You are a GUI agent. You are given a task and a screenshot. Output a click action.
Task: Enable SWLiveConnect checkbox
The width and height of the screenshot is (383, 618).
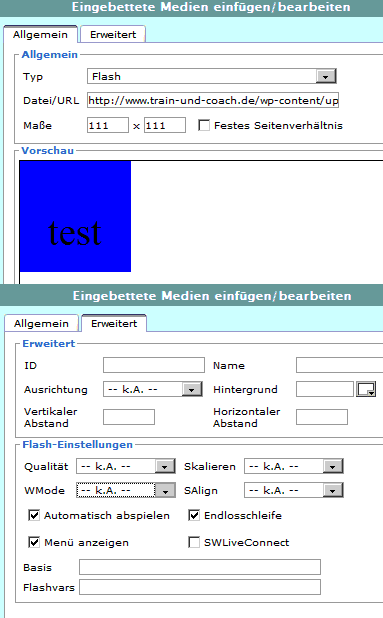[194, 542]
